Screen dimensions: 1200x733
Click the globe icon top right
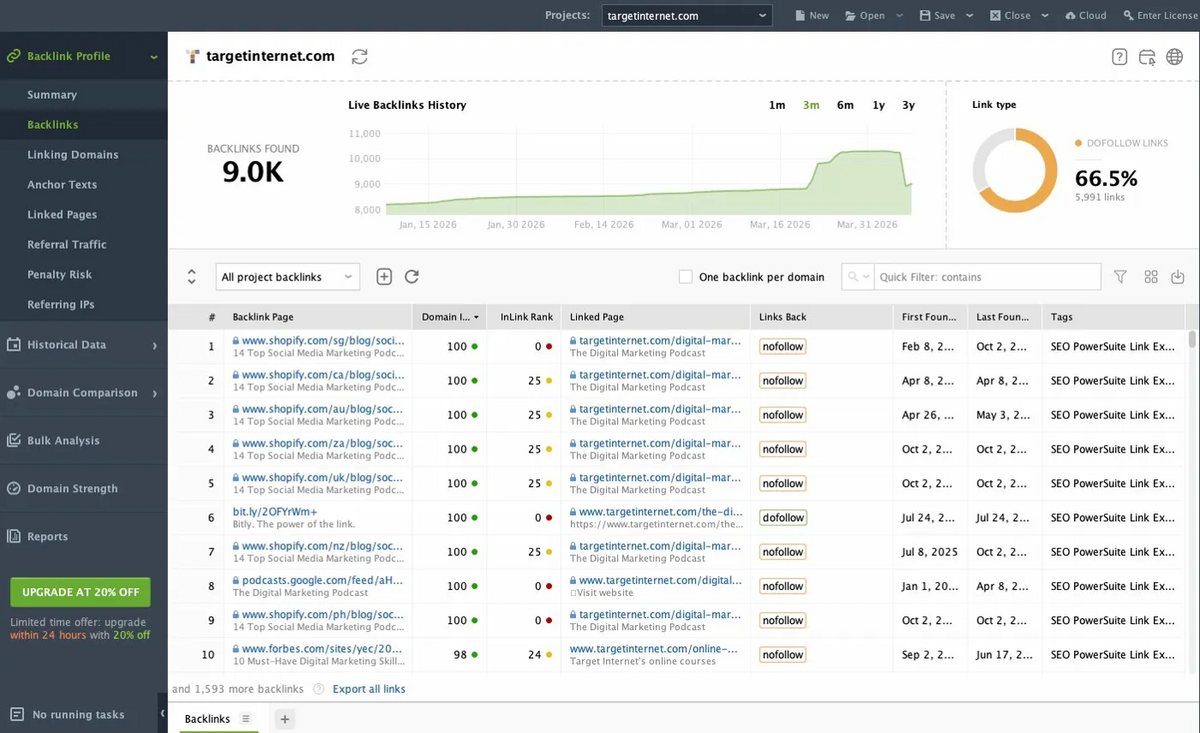tap(1174, 57)
